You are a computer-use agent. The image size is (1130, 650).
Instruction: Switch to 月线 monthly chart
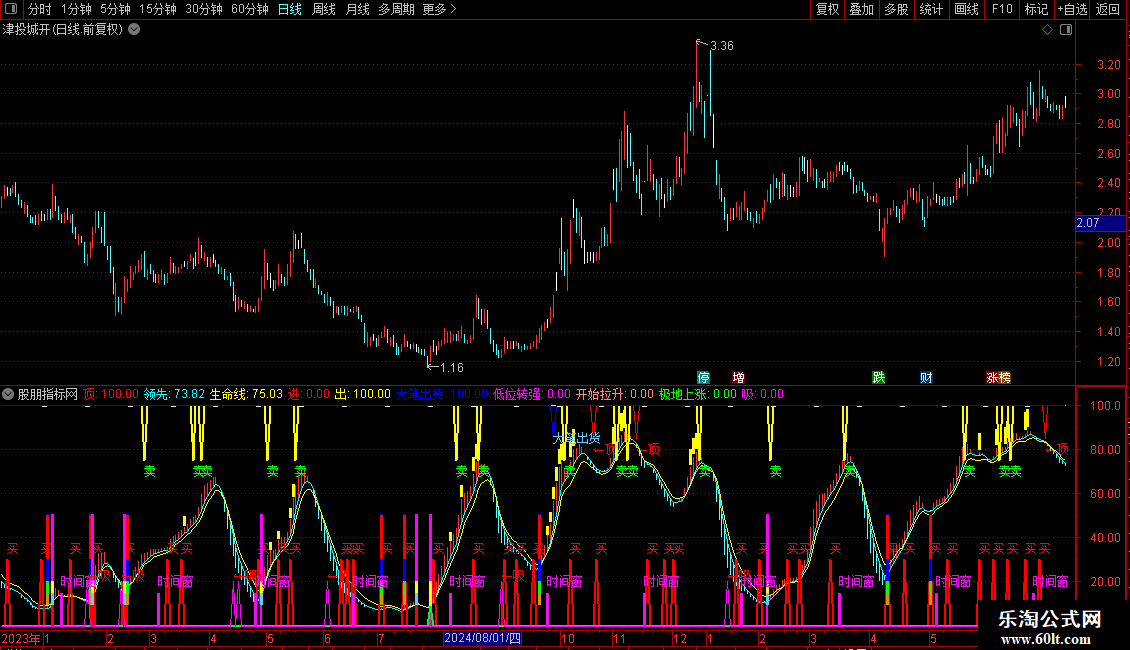coord(357,9)
